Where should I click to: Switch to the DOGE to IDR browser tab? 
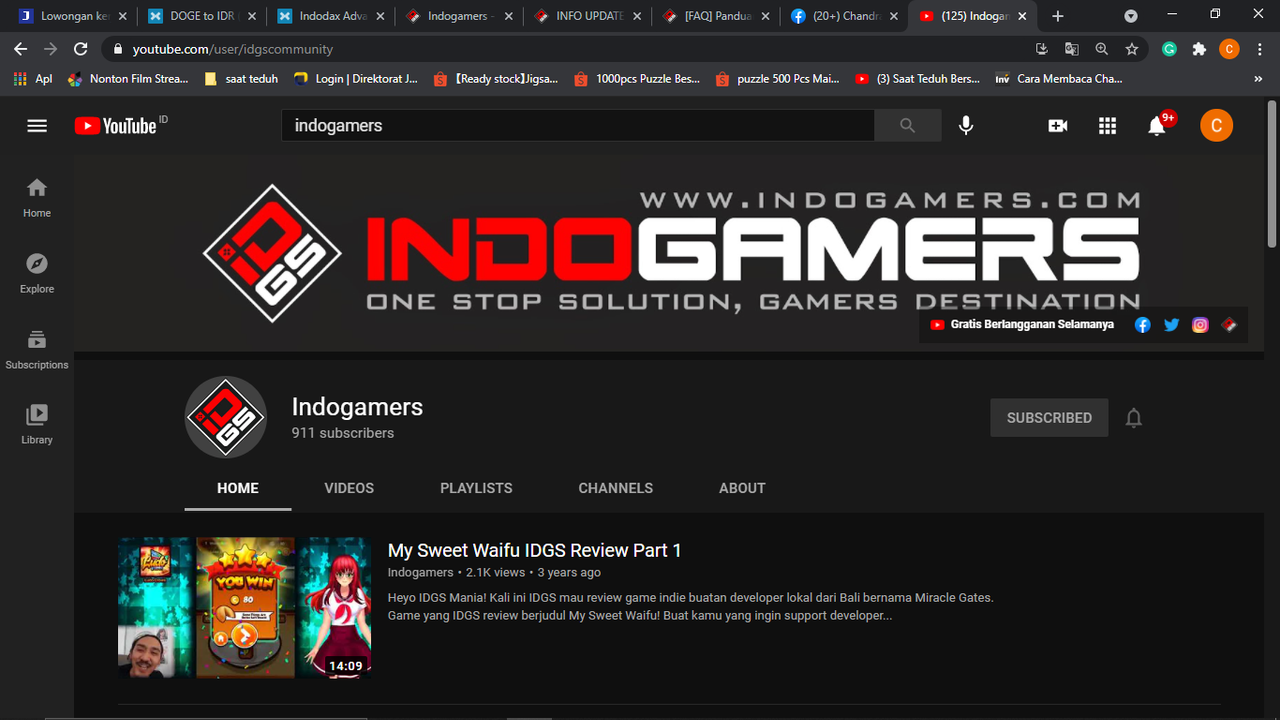(200, 16)
